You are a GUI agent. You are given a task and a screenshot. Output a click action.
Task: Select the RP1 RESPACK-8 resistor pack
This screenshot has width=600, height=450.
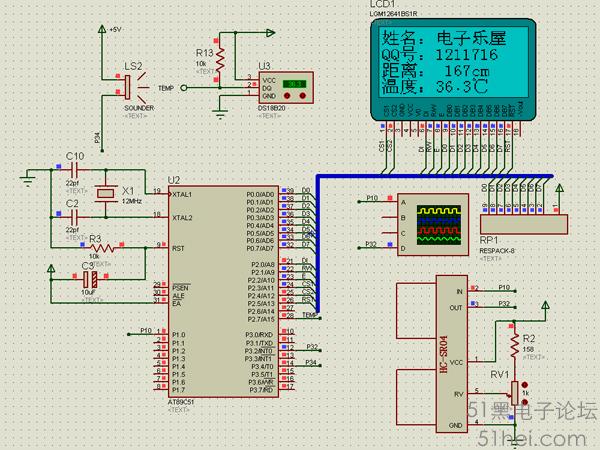click(523, 223)
